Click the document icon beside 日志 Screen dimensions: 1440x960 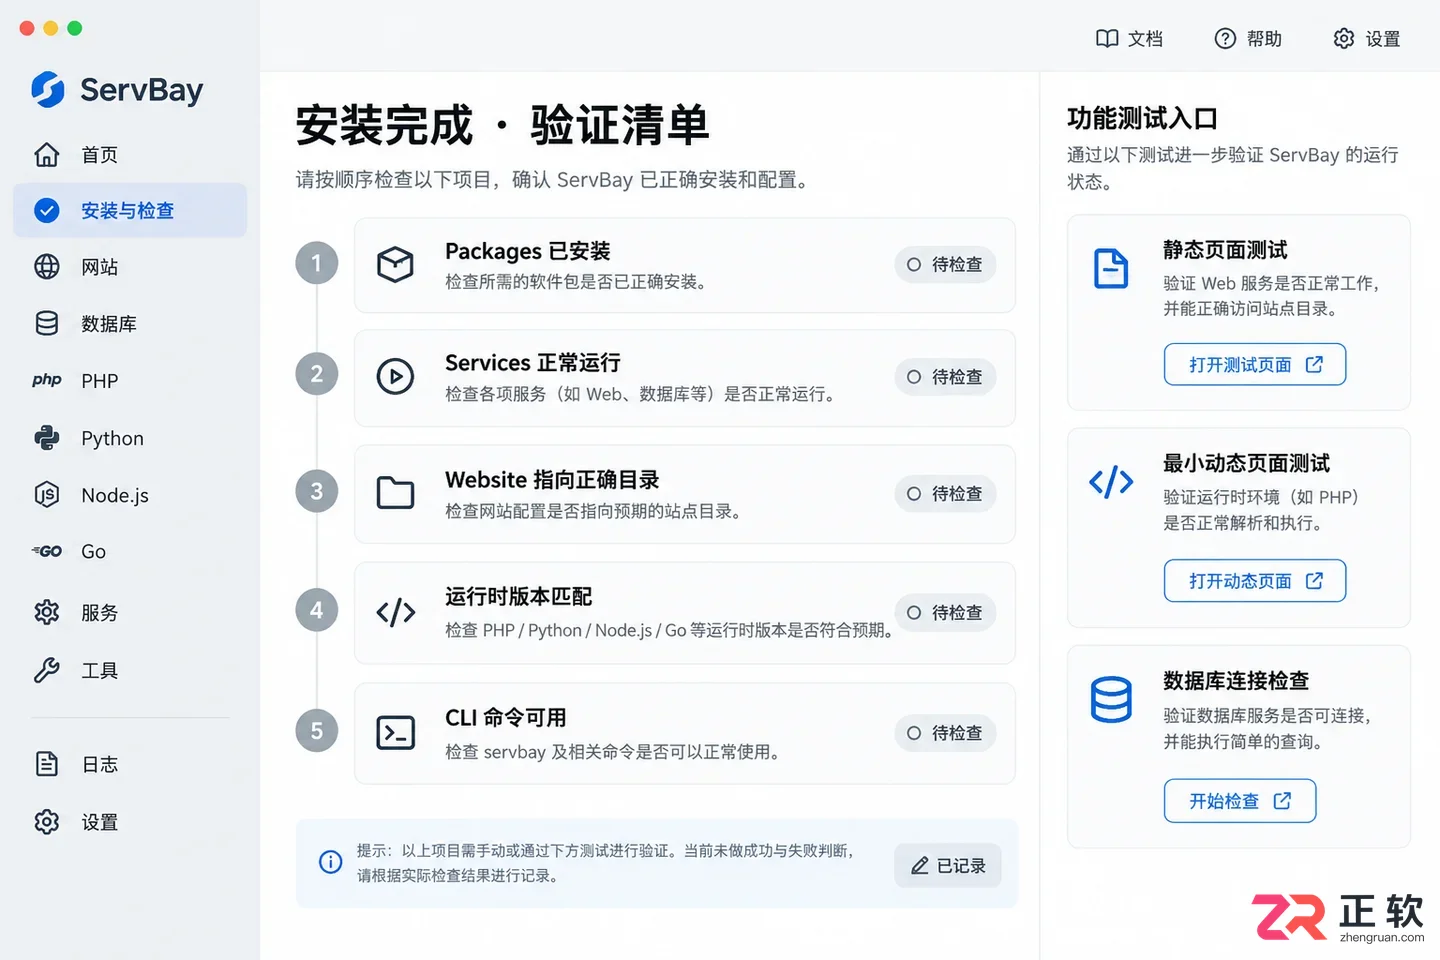47,764
